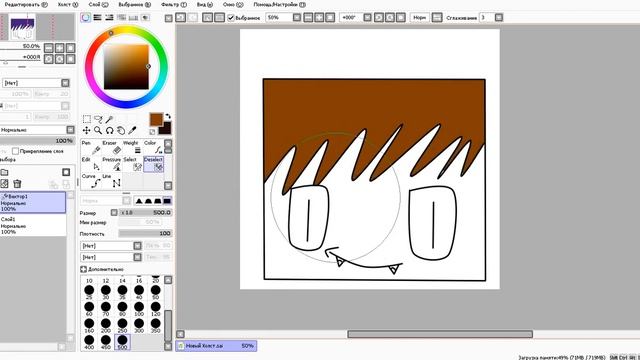Image resolution: width=640 pixels, height=360 pixels.
Task: Select the Eraser vector tool
Action: click(111, 147)
